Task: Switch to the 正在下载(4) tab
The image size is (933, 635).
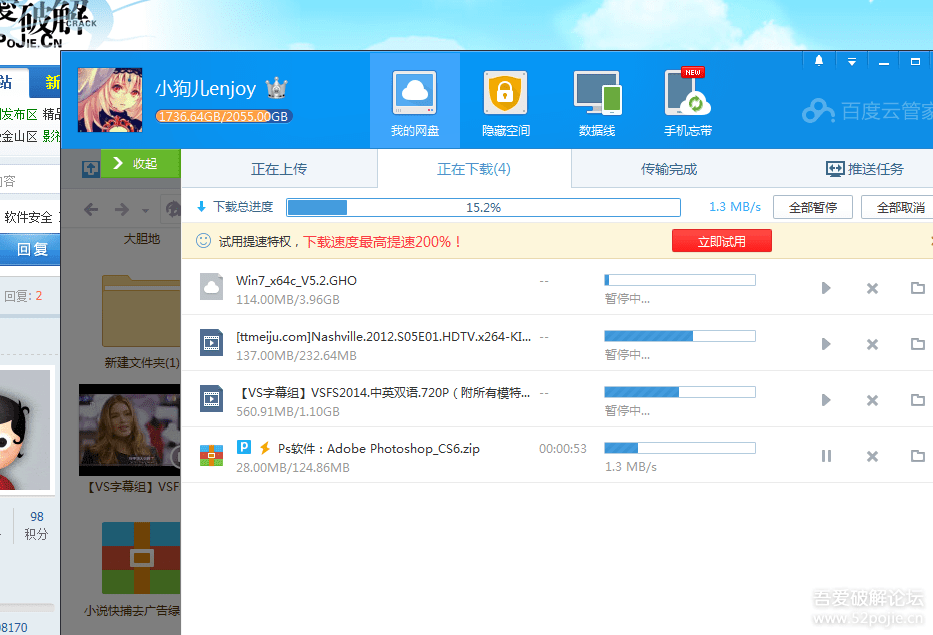Action: pyautogui.click(x=474, y=169)
